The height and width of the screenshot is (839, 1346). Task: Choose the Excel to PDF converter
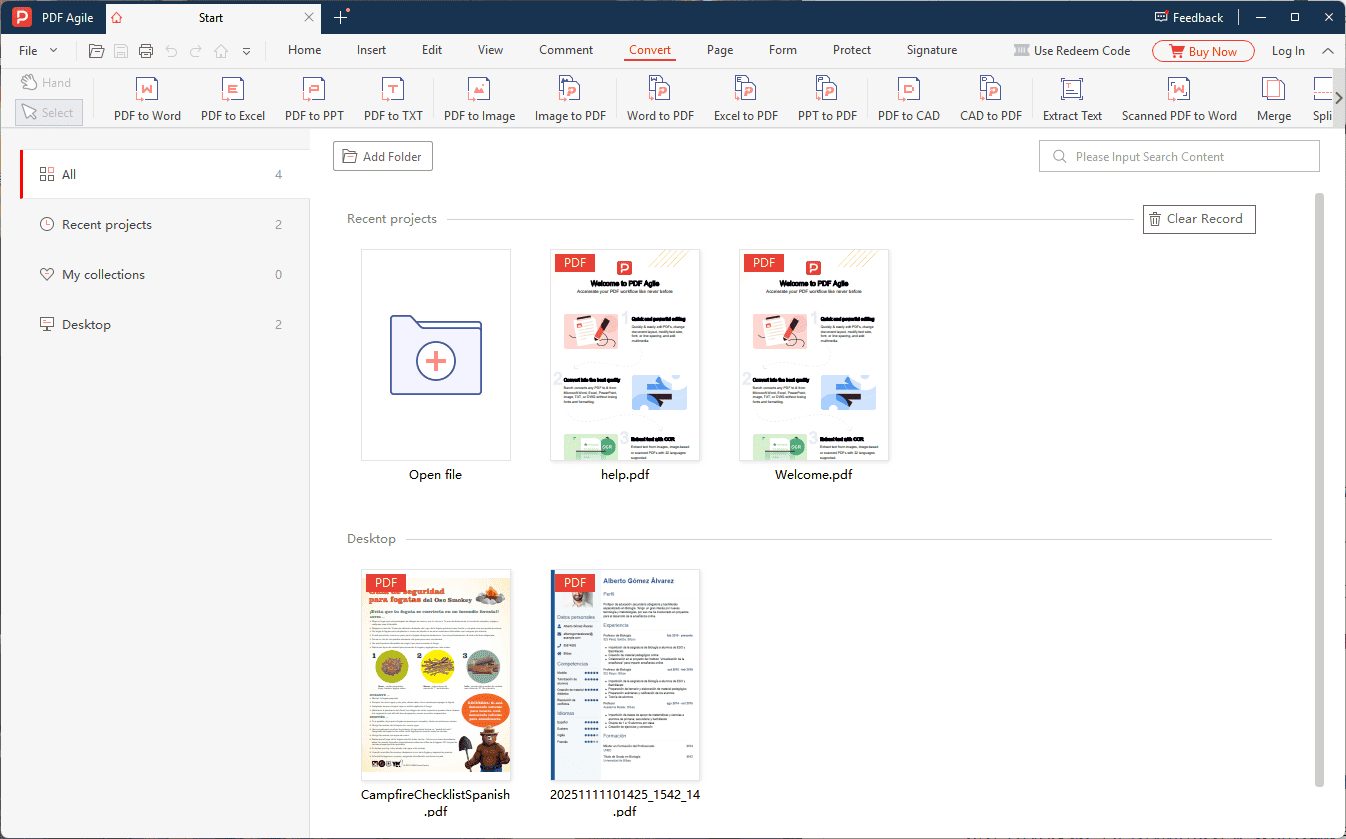coord(745,98)
